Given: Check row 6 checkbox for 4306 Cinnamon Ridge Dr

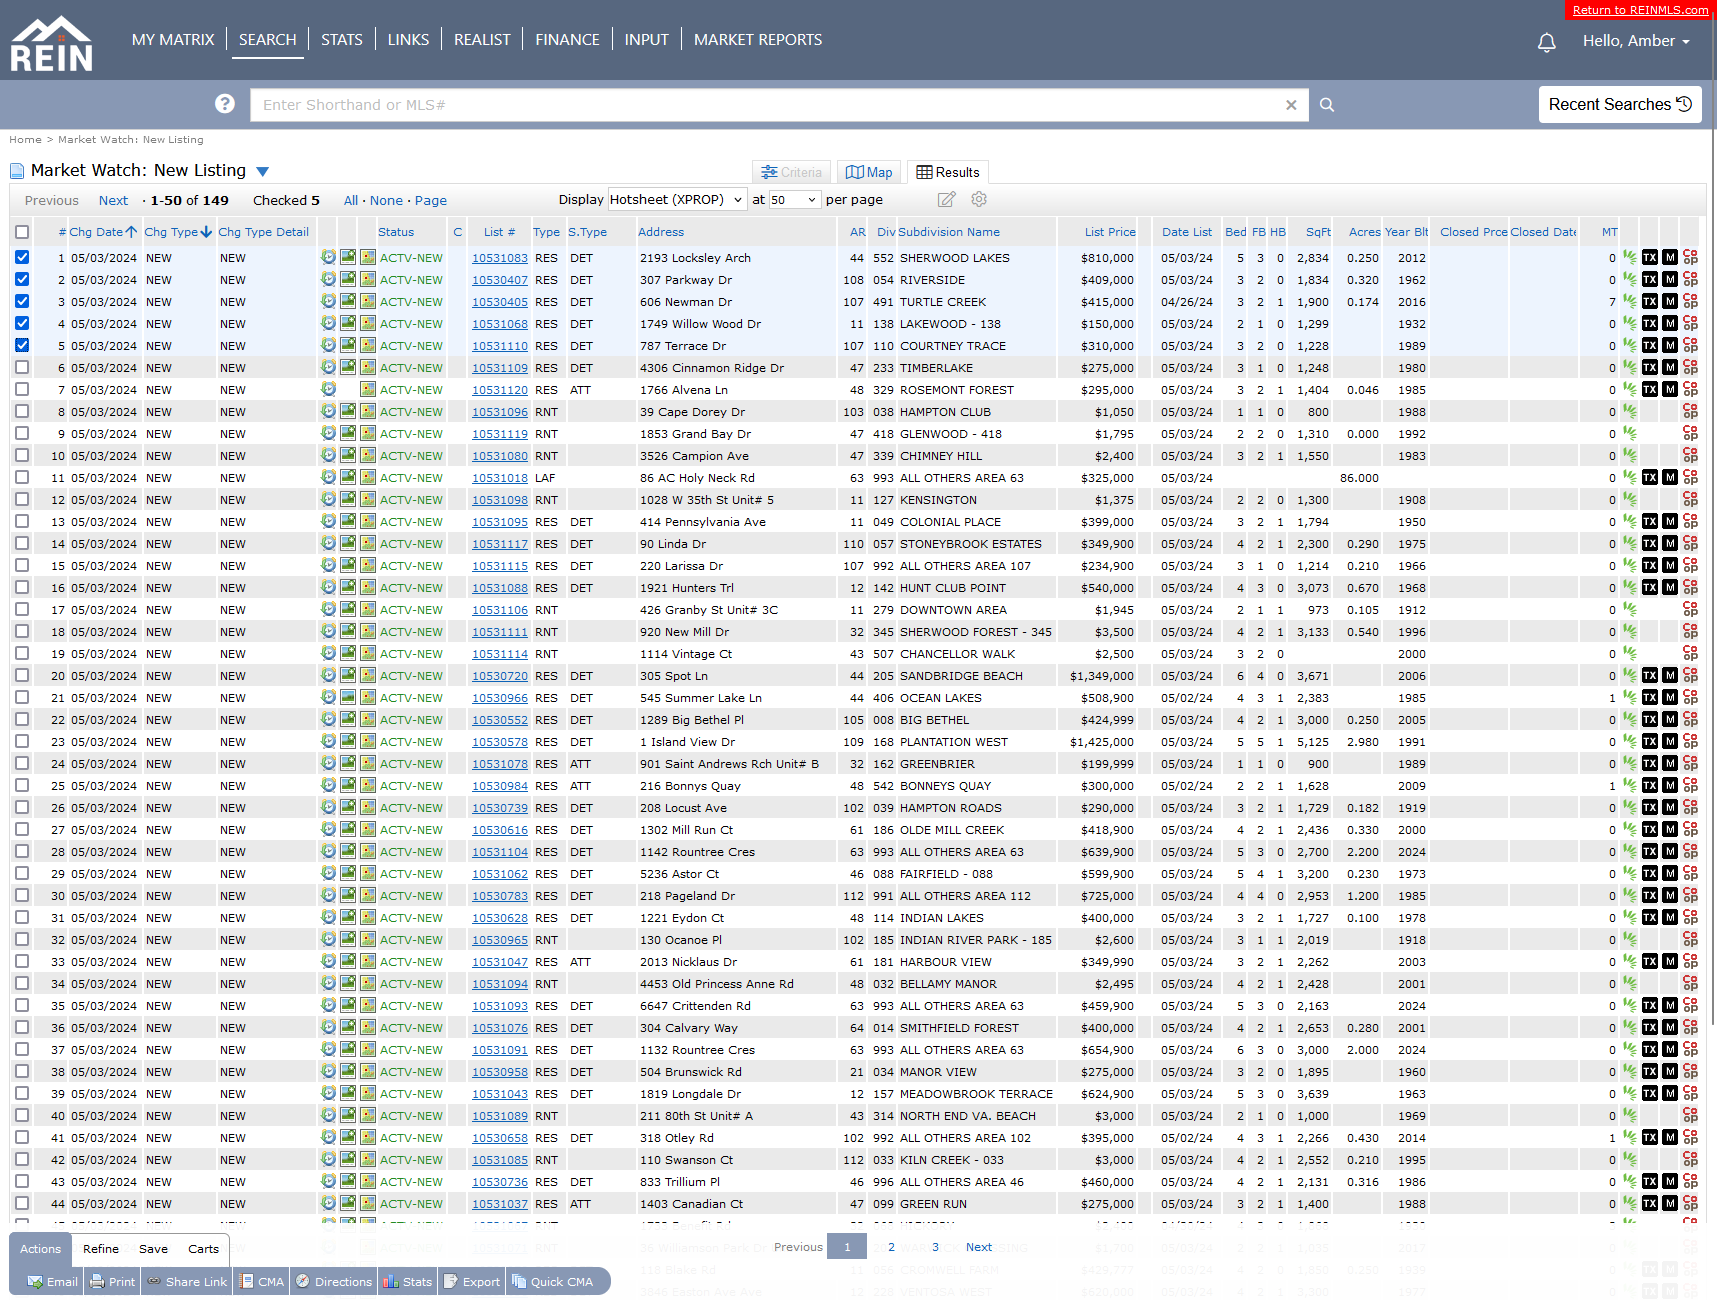Looking at the screenshot, I should coord(22,367).
